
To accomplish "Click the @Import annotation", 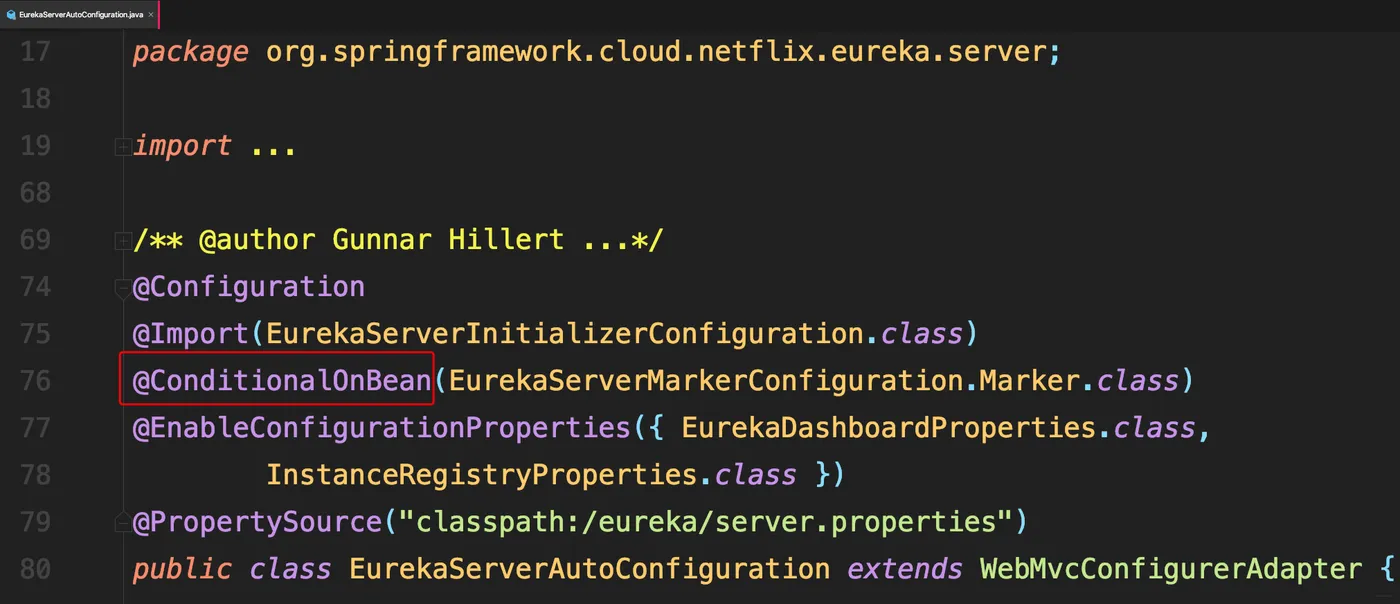I will (191, 333).
